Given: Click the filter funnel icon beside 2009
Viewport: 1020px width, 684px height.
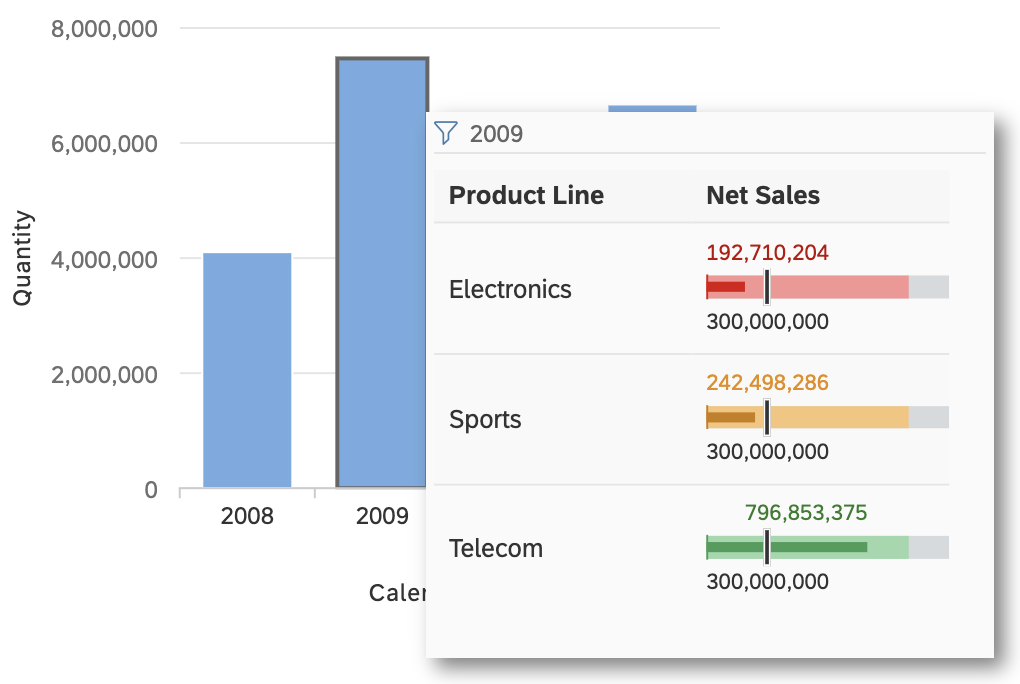Looking at the screenshot, I should pos(446,133).
